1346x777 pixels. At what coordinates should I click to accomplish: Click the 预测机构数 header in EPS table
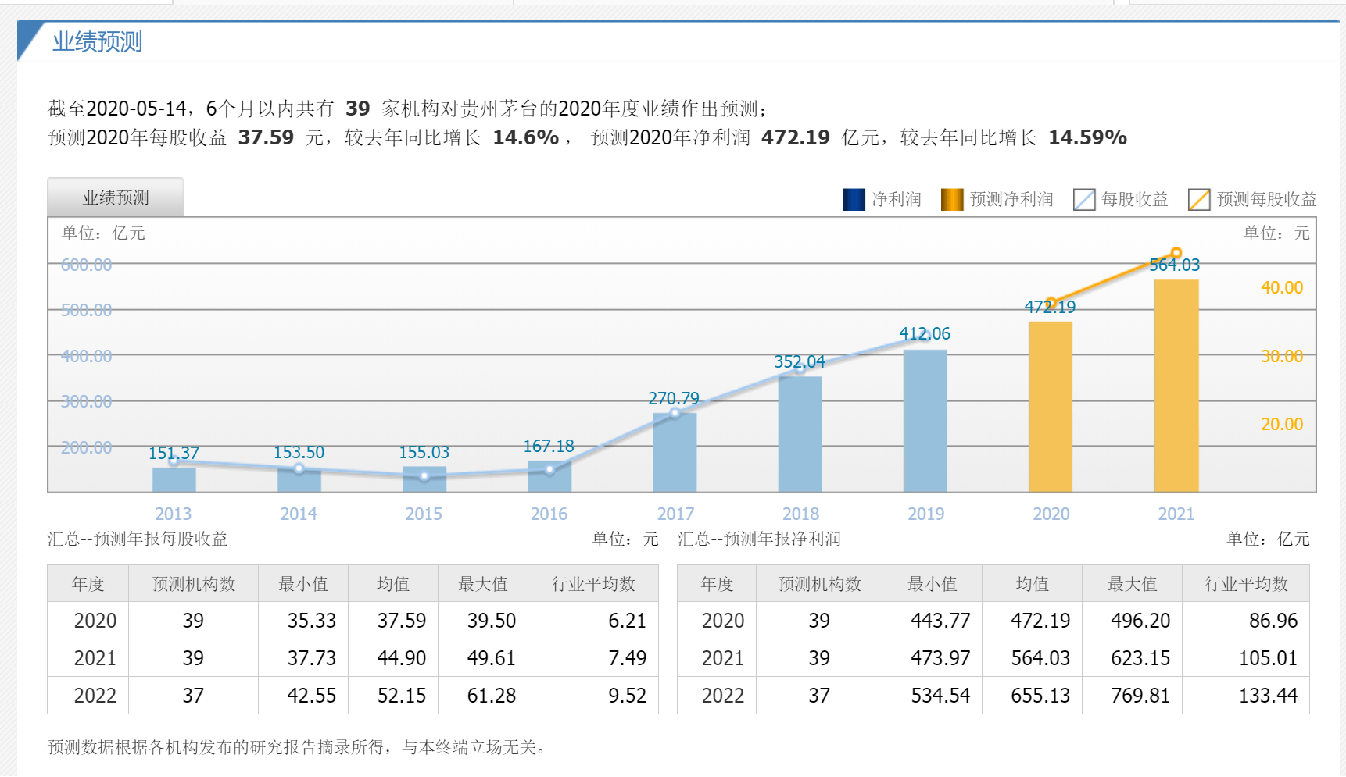tap(194, 584)
